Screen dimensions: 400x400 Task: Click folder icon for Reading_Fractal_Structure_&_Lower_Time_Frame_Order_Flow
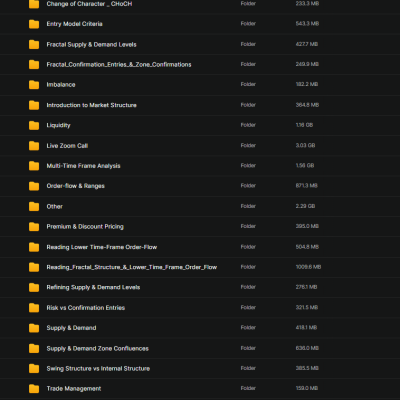(34, 267)
